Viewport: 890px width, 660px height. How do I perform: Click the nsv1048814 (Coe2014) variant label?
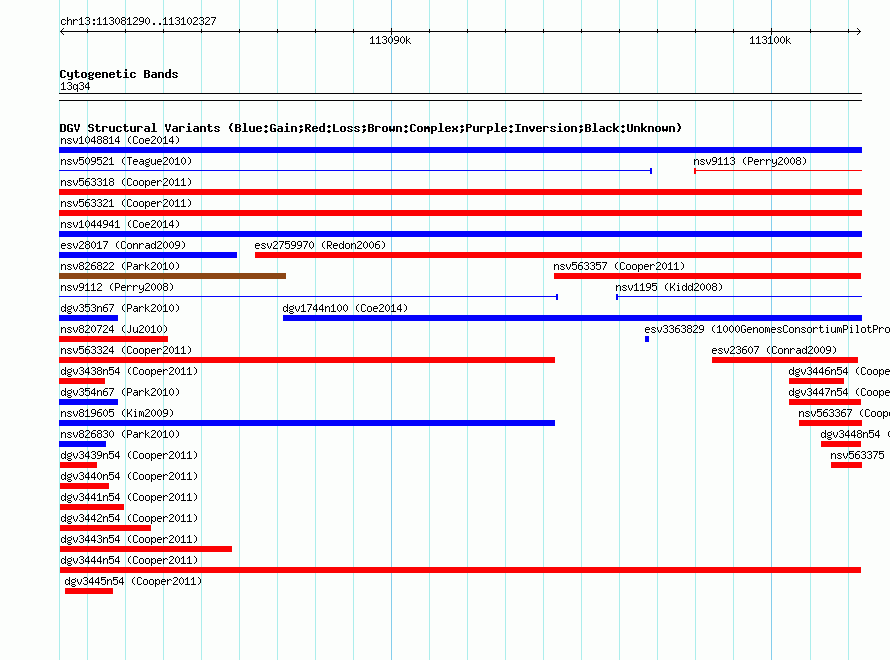120,140
